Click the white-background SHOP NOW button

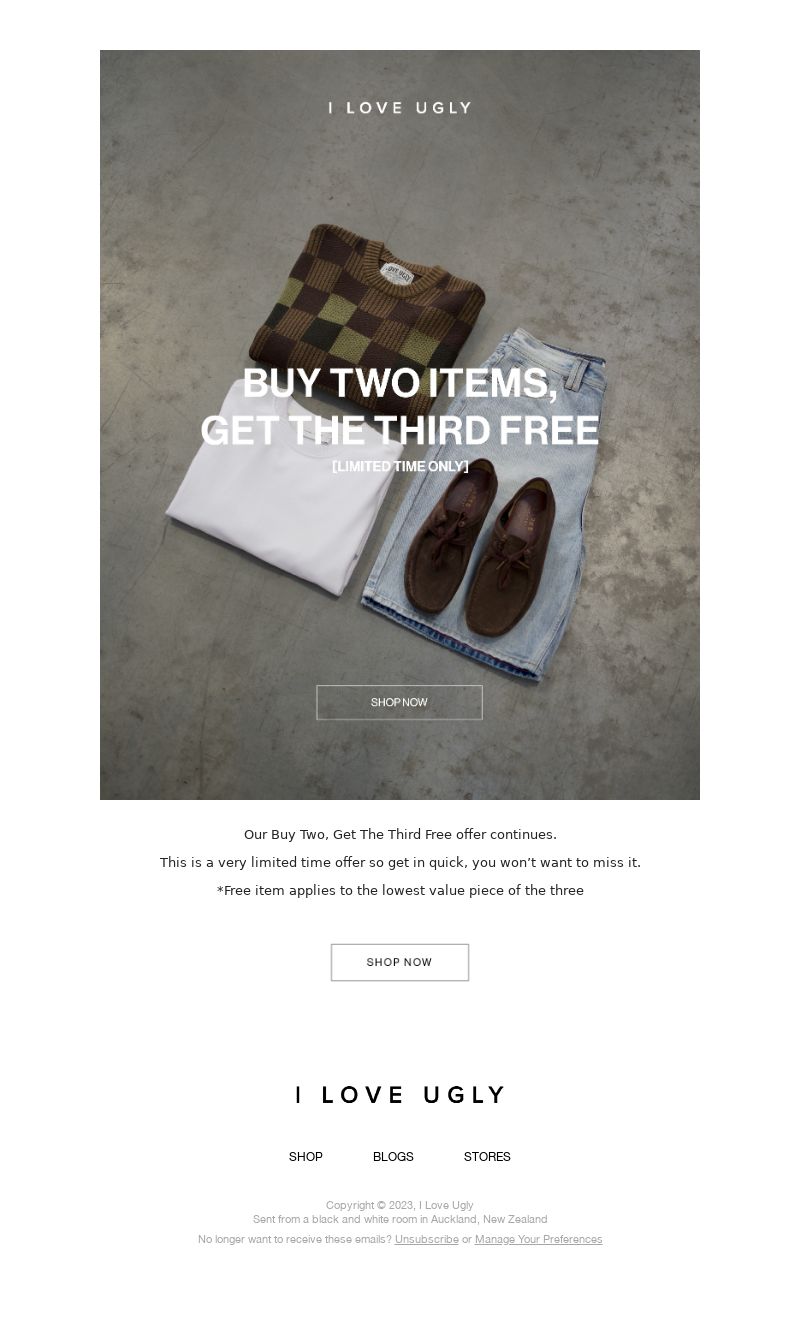pos(399,962)
